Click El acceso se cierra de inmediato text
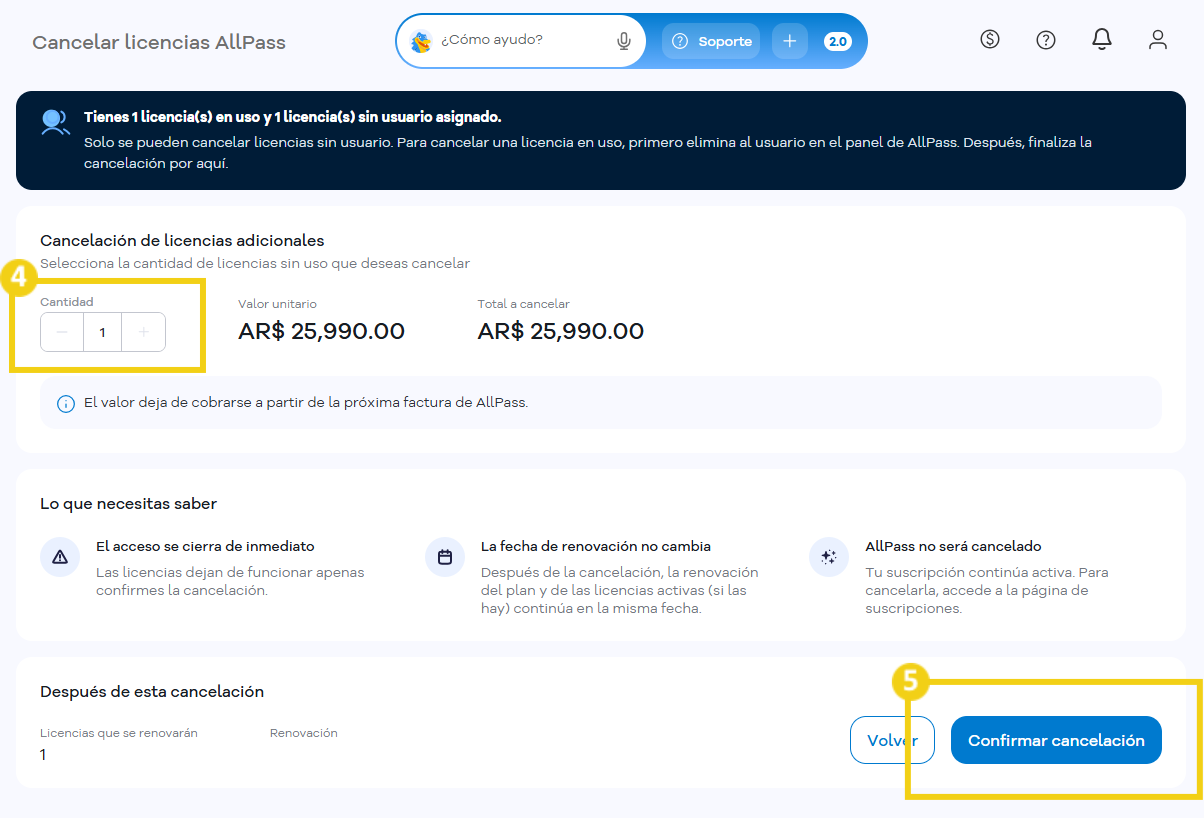Viewport: 1204px width, 818px height. tap(205, 547)
